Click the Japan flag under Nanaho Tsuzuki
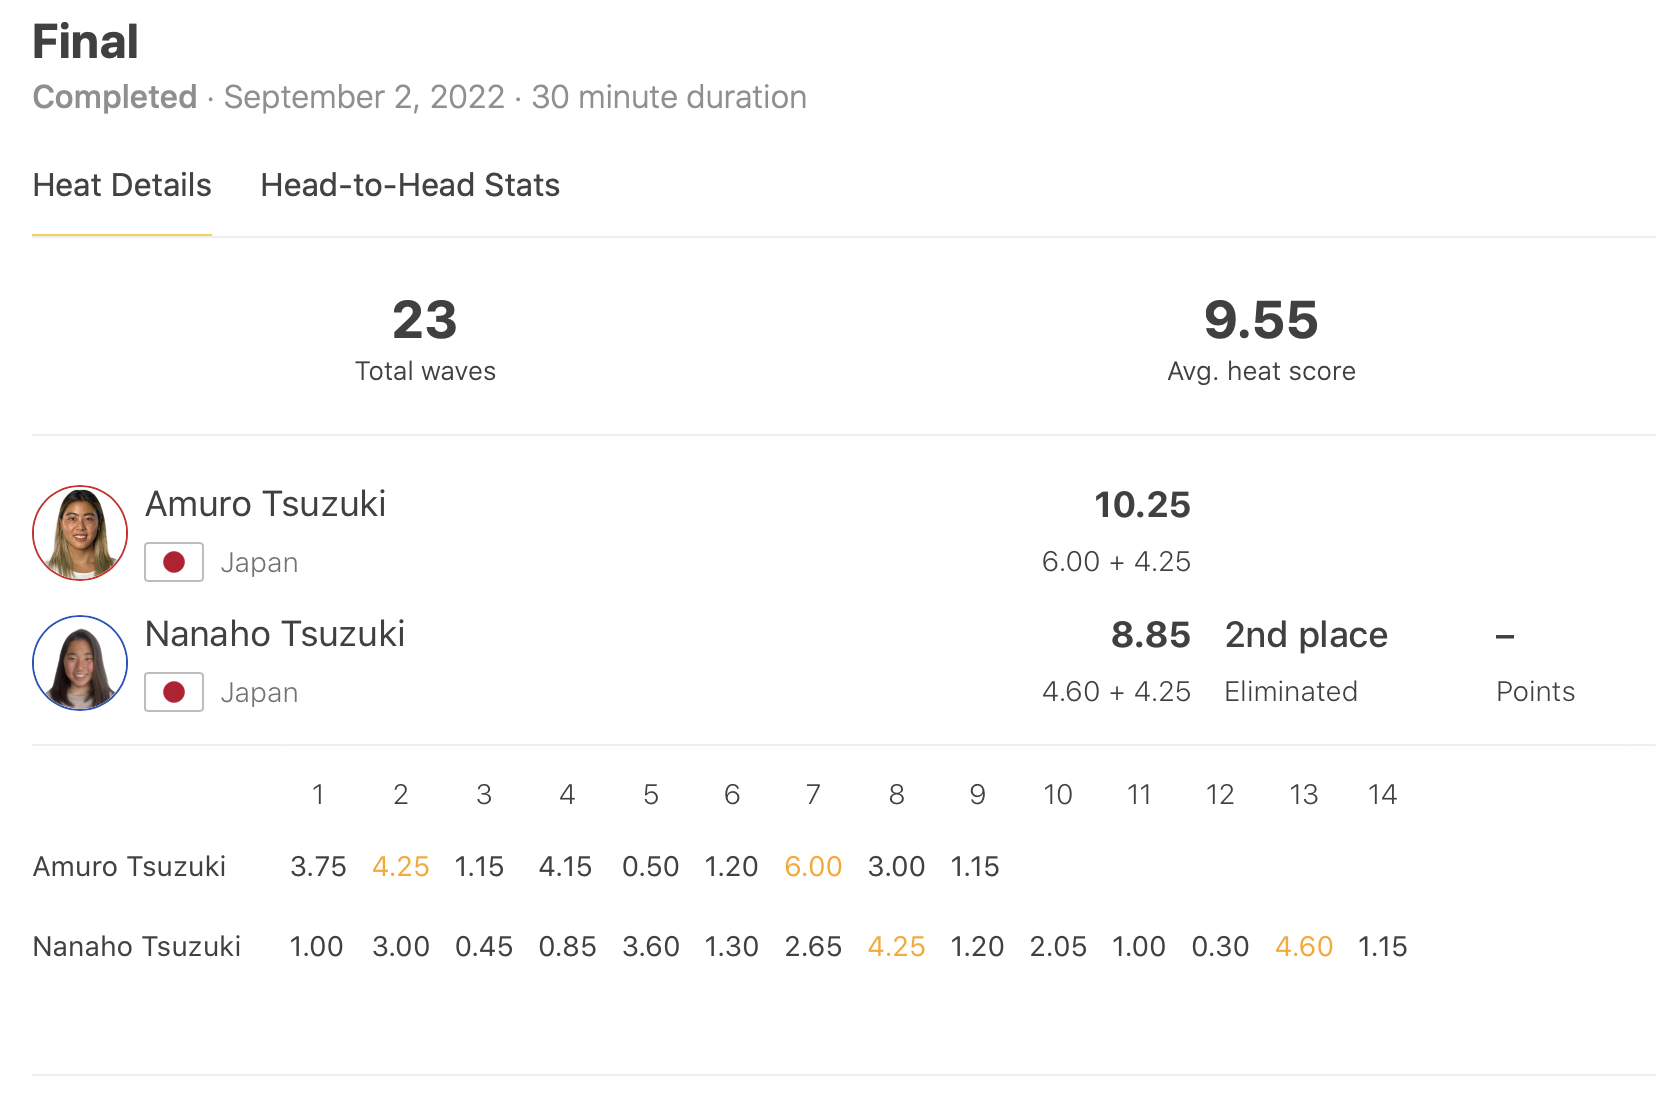The height and width of the screenshot is (1094, 1676). 174,692
